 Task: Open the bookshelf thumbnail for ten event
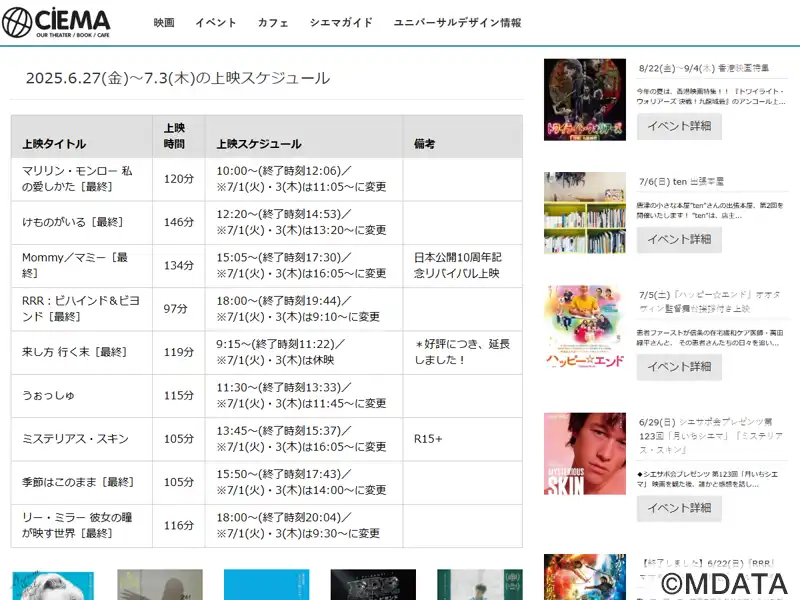(x=585, y=213)
